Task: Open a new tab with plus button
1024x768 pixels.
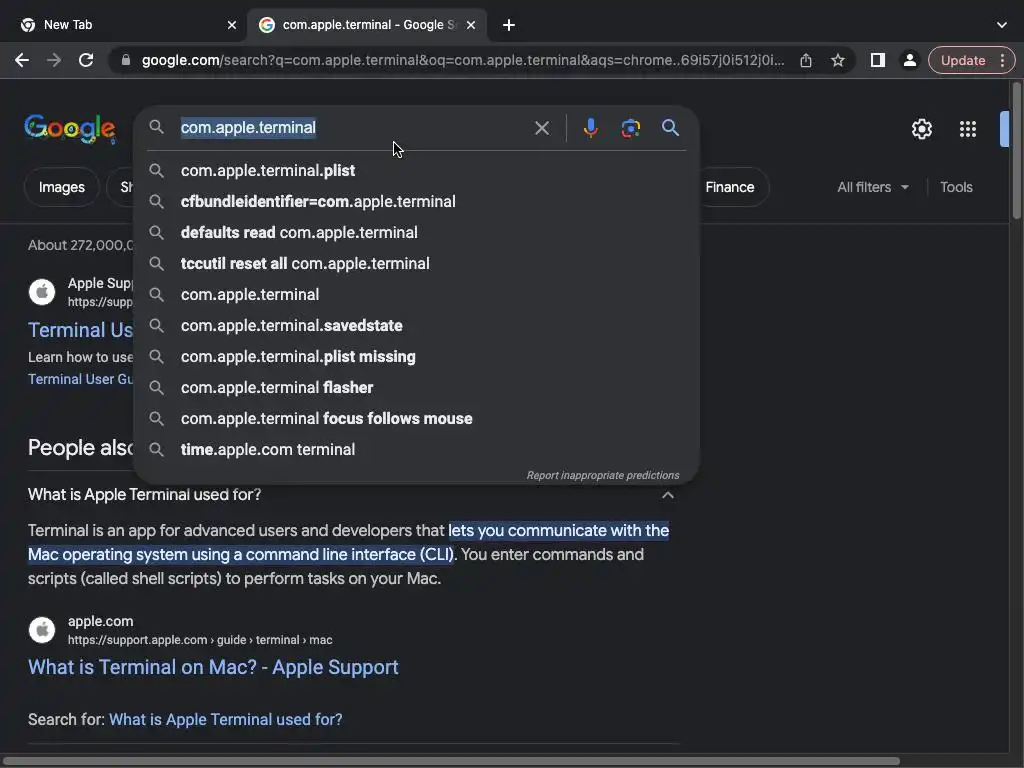Action: tap(509, 25)
